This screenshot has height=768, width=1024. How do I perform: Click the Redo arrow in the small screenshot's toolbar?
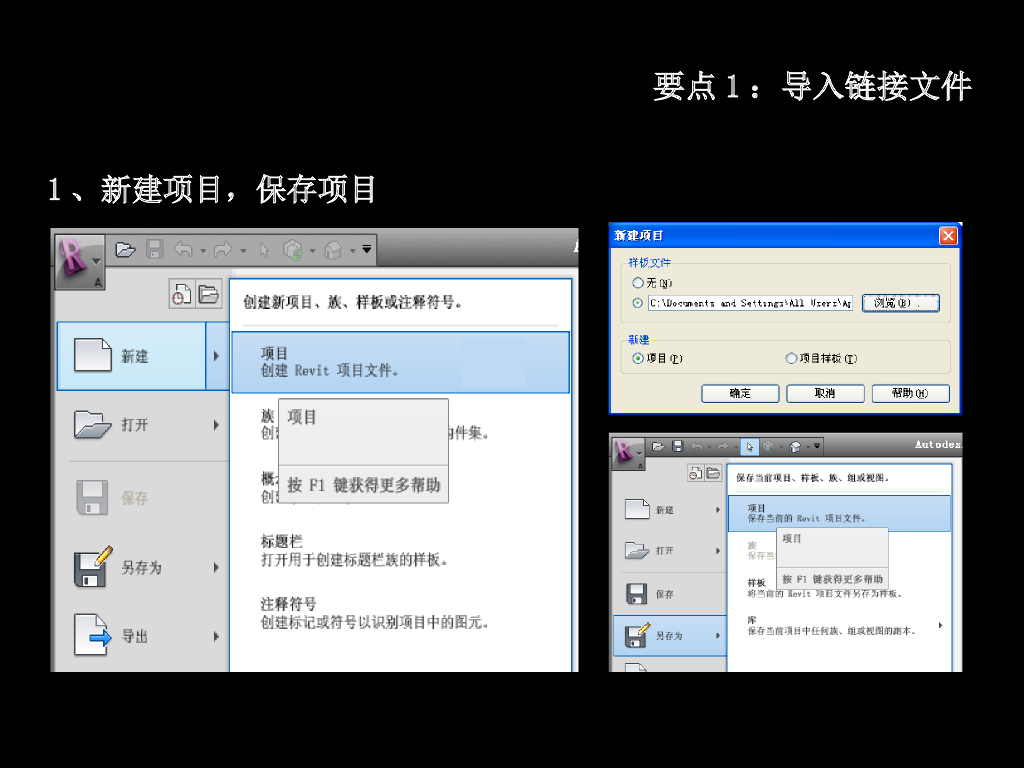(x=722, y=447)
